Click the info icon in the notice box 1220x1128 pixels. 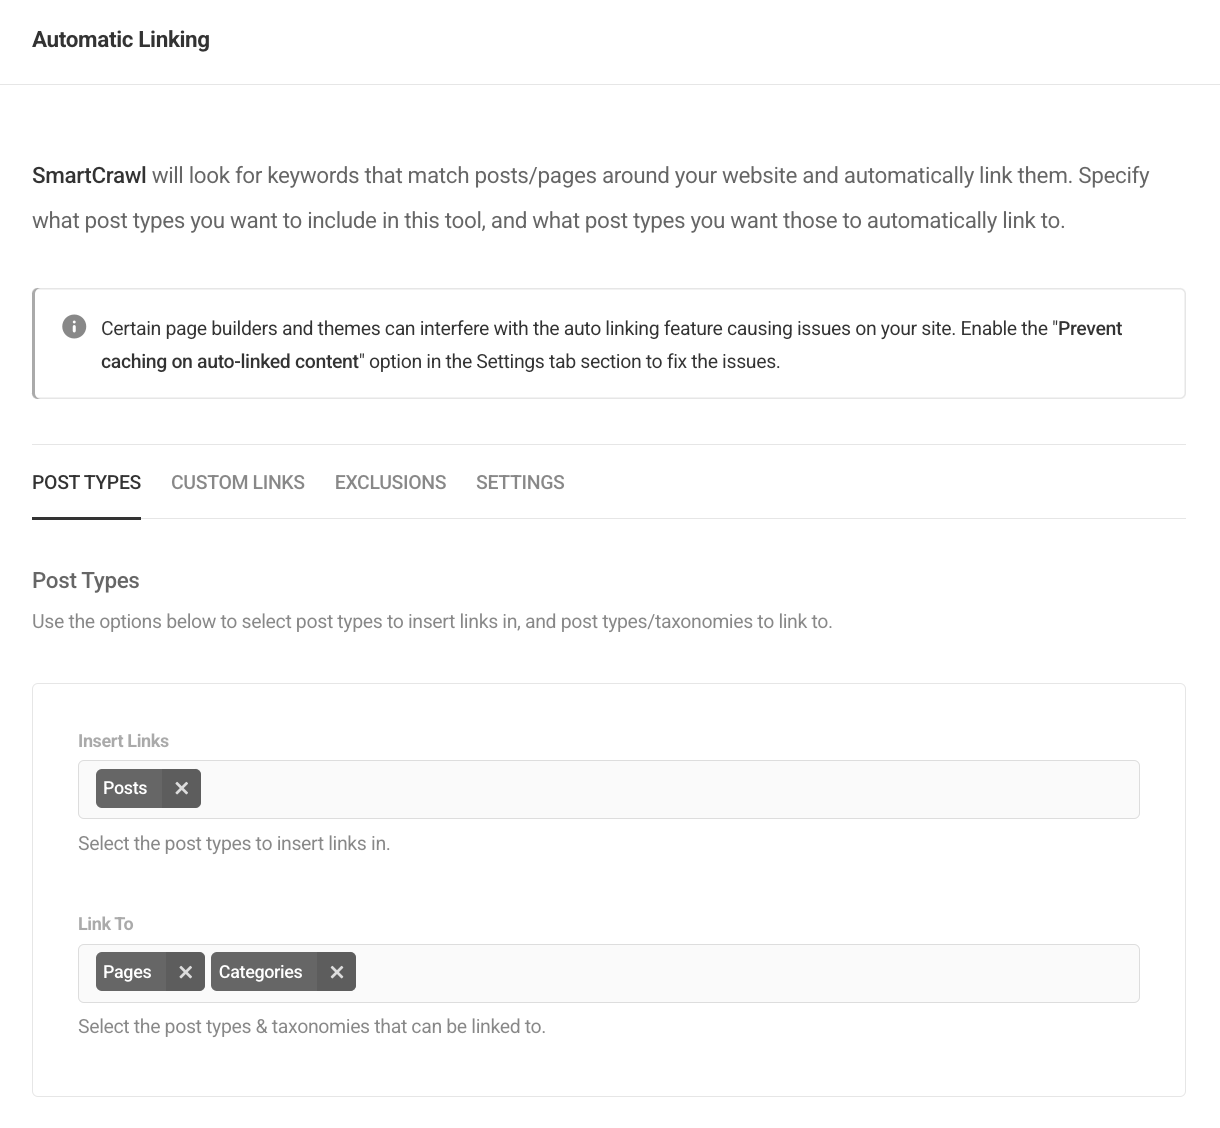coord(73,327)
